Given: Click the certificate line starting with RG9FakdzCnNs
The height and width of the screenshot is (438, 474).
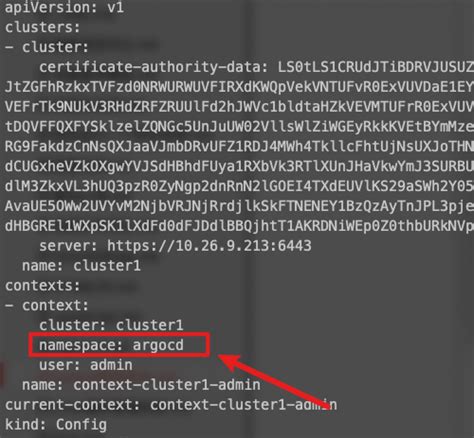Looking at the screenshot, I should (x=239, y=146).
